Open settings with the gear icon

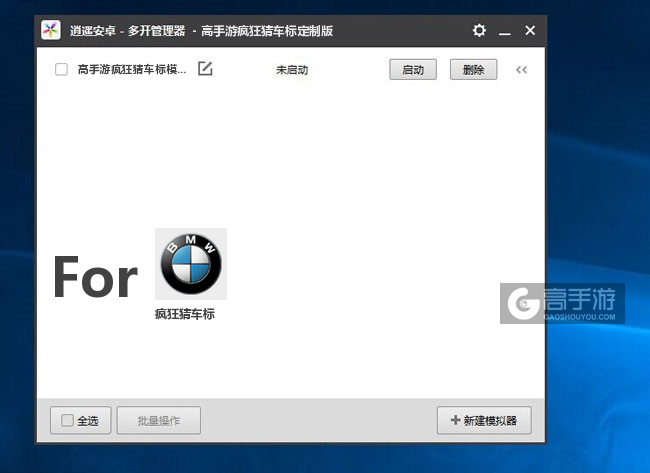pos(479,31)
